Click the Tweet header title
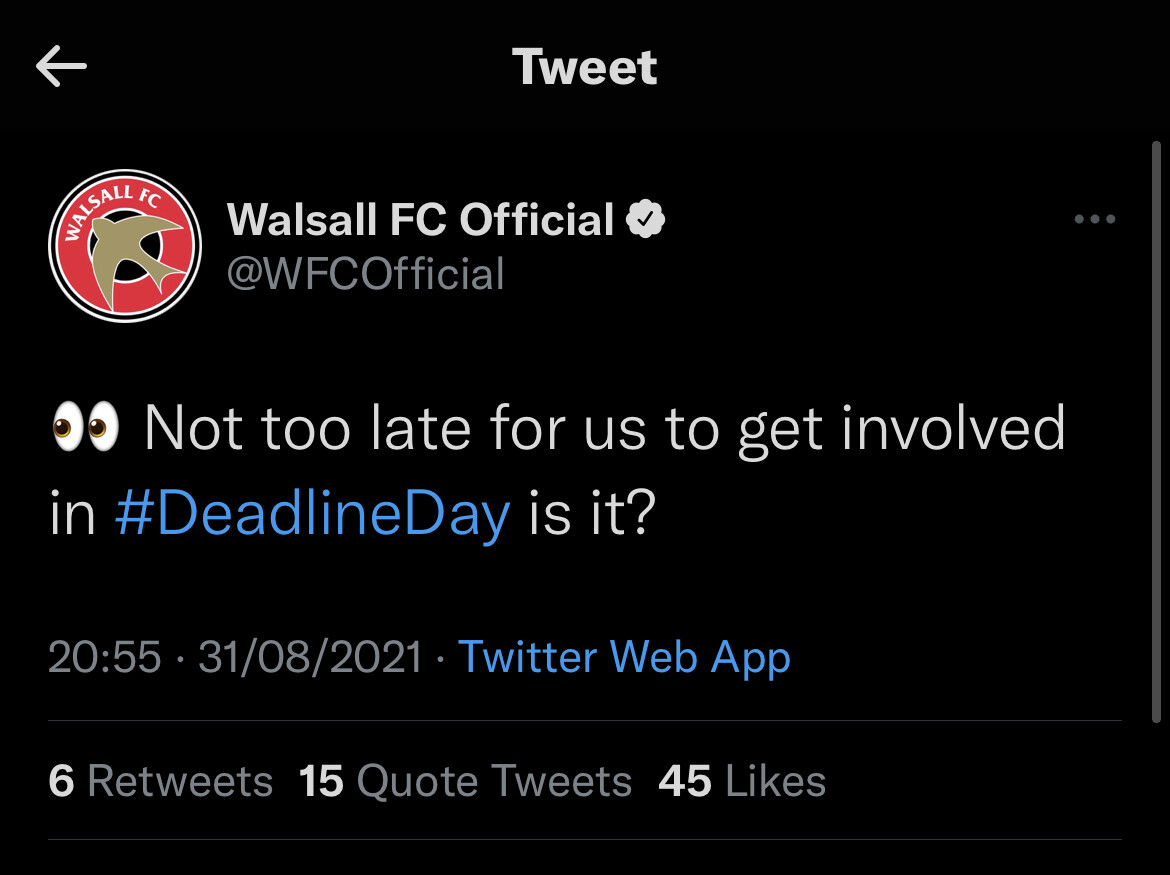Screen dimensions: 1170x875 (584, 66)
